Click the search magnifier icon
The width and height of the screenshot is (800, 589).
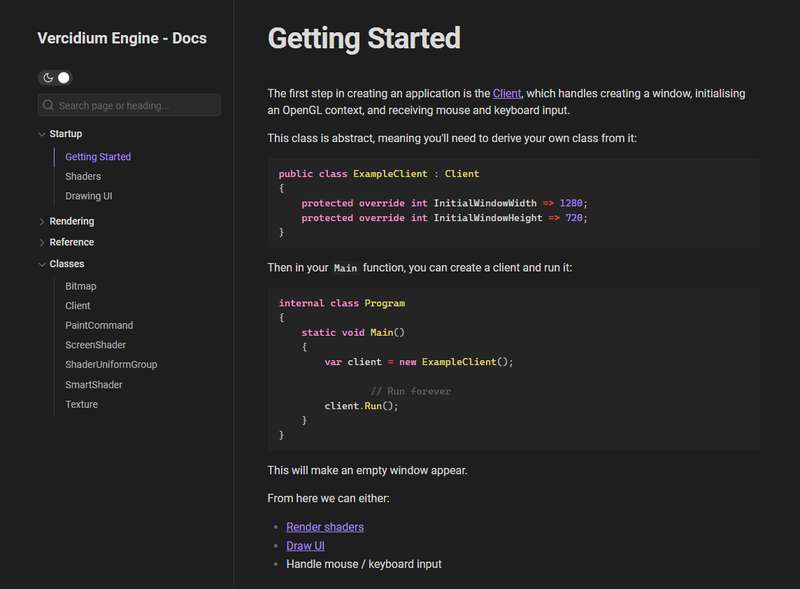pyautogui.click(x=48, y=105)
